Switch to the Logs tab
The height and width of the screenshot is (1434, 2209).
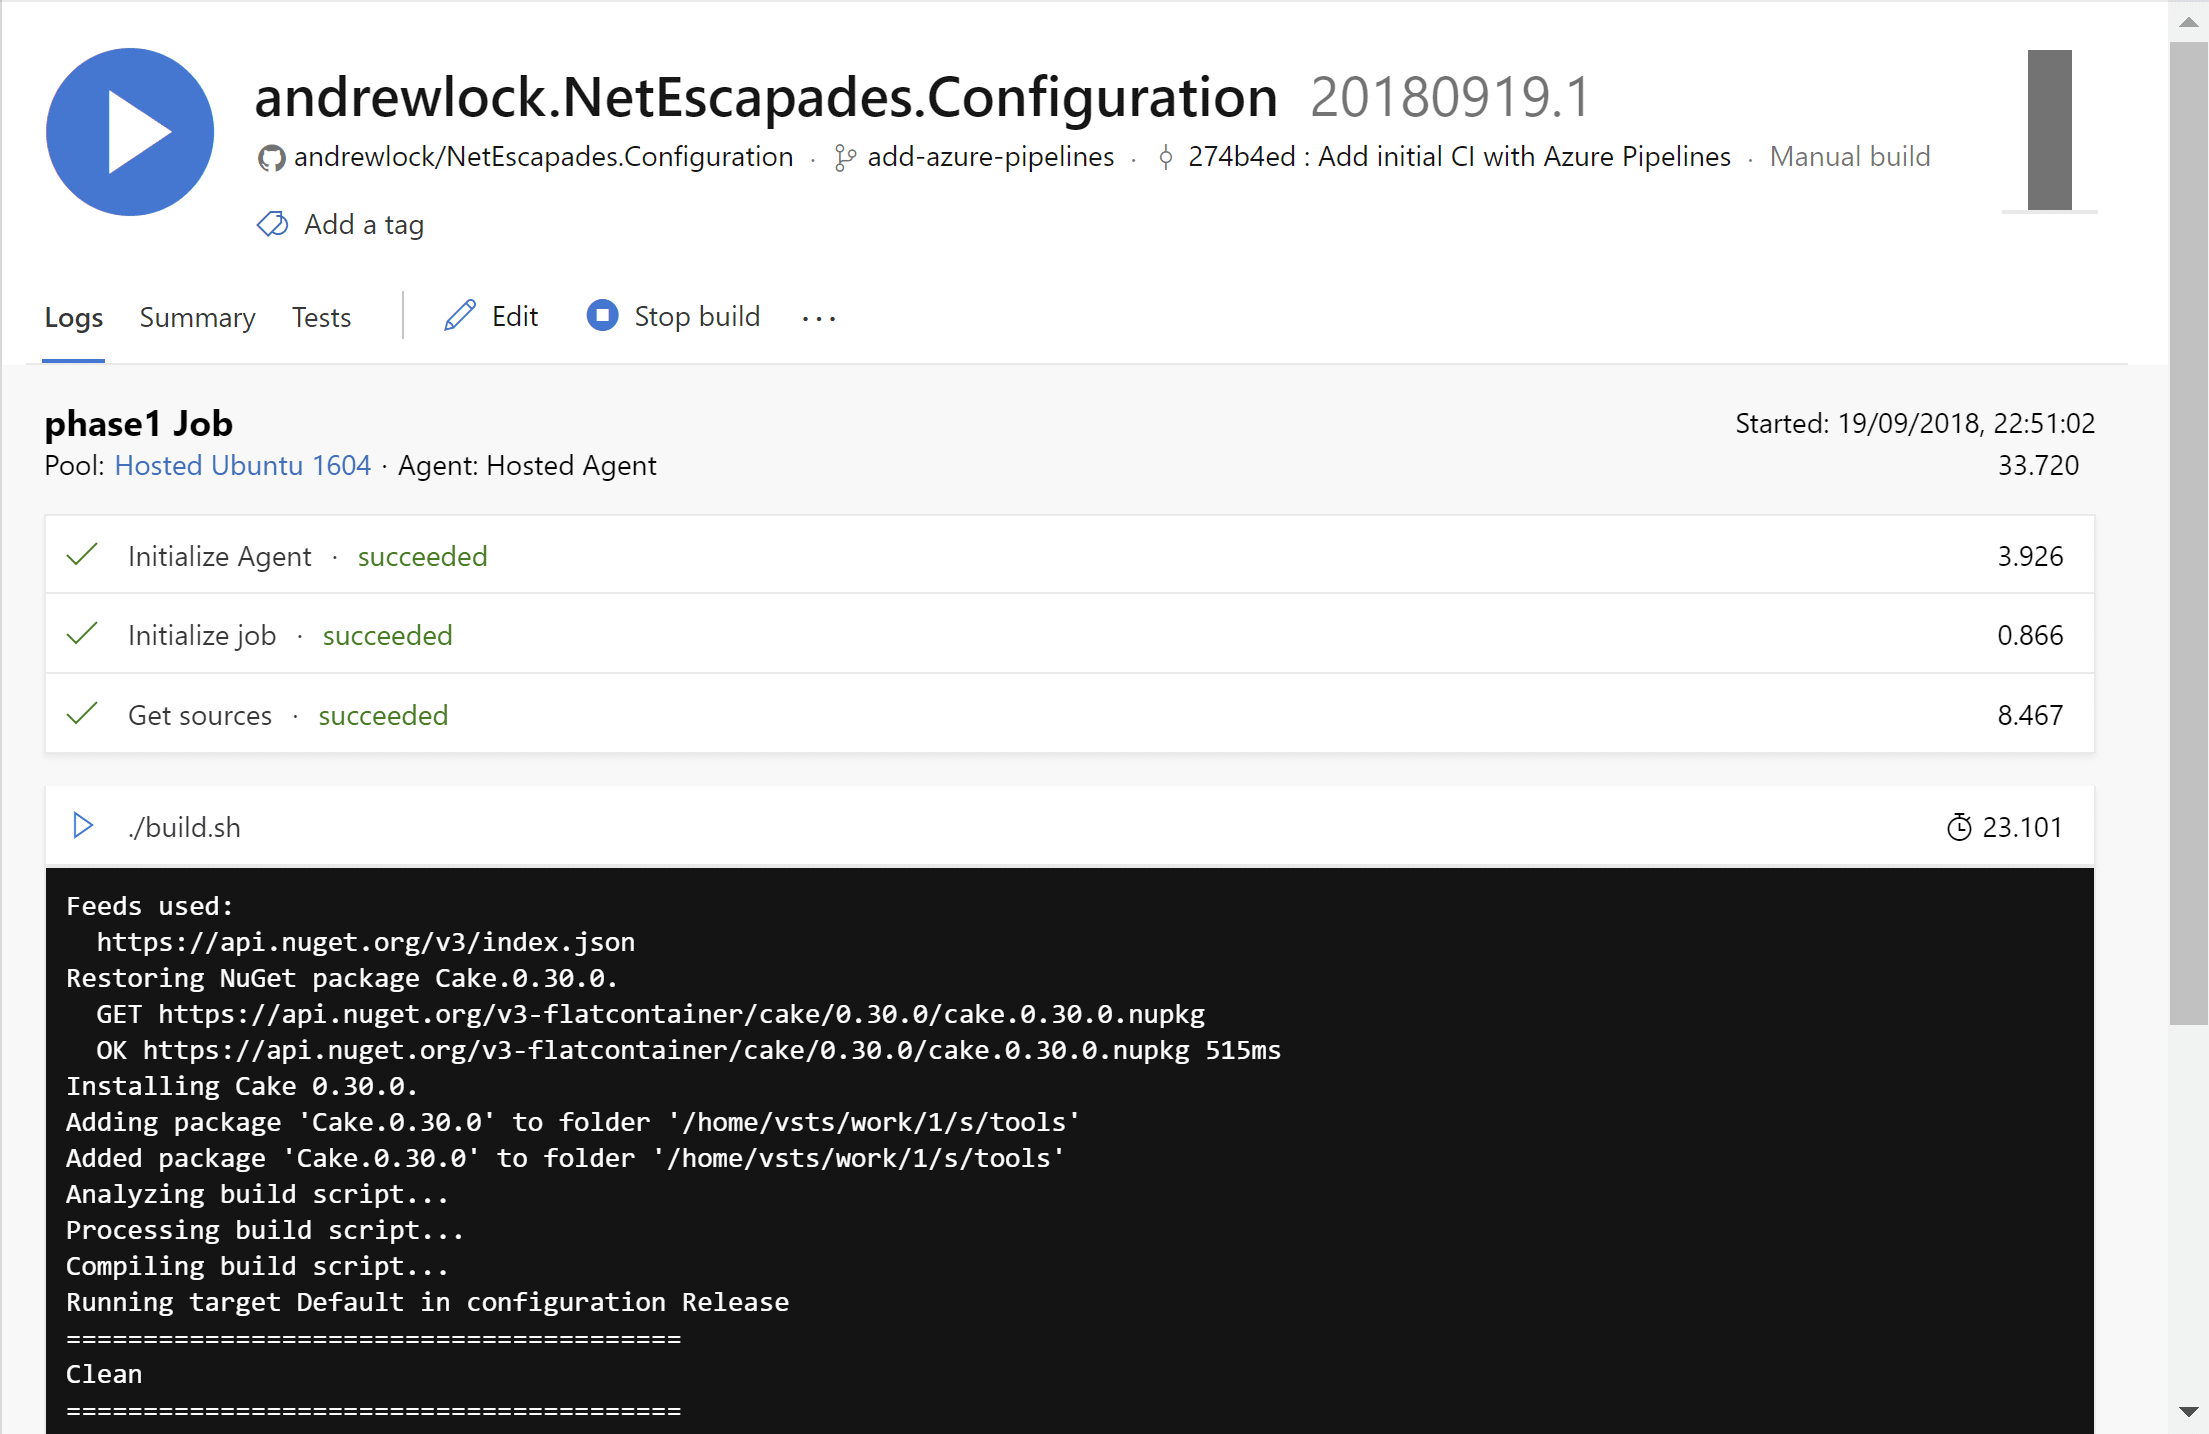click(x=74, y=318)
